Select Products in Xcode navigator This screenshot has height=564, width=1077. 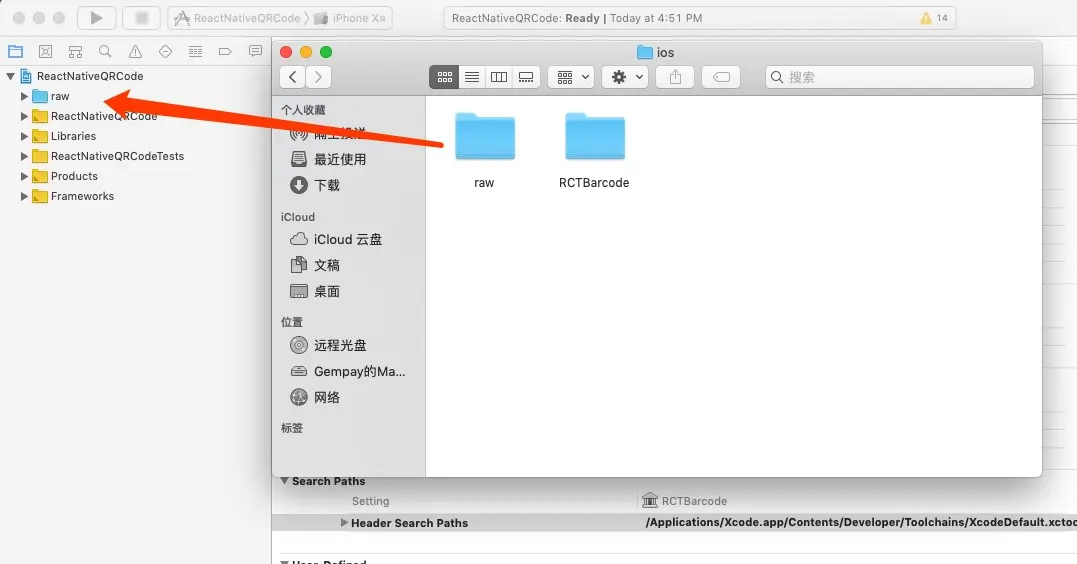(74, 176)
